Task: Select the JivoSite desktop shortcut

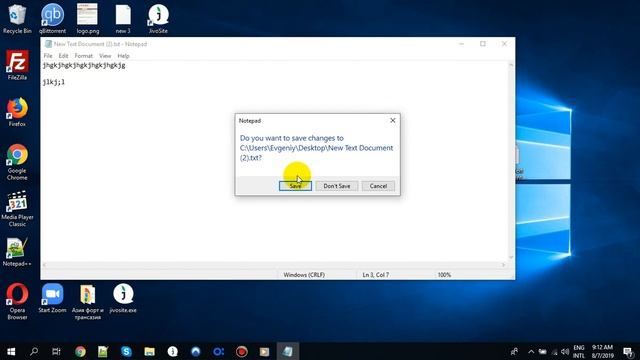Action: (158, 19)
